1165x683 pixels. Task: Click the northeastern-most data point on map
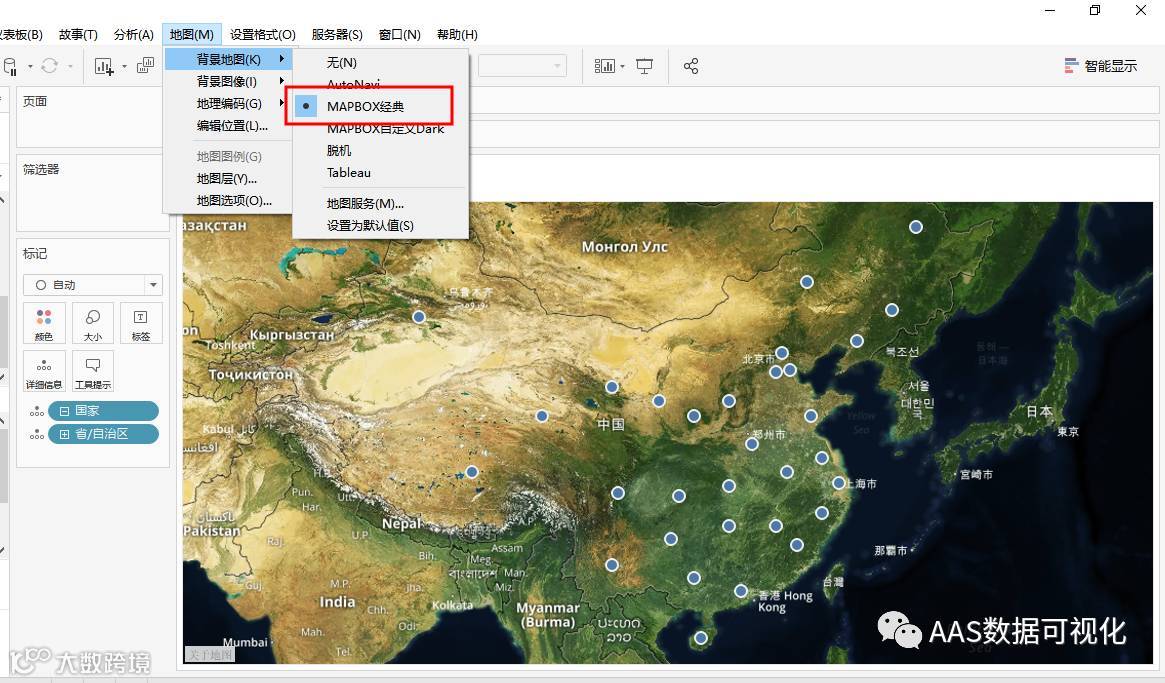pyautogui.click(x=916, y=227)
